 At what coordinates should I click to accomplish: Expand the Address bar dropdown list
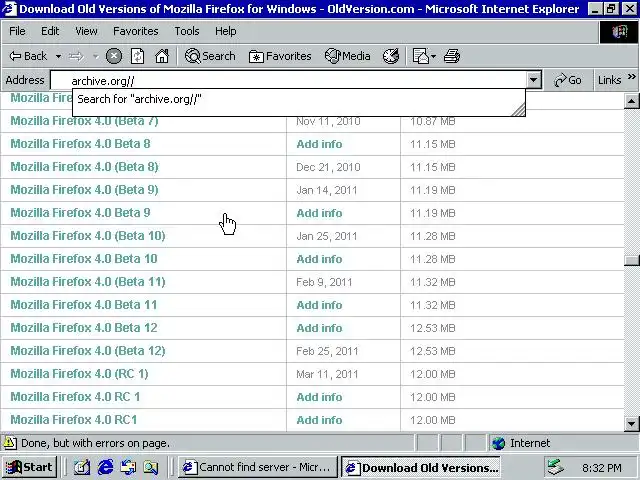(533, 80)
